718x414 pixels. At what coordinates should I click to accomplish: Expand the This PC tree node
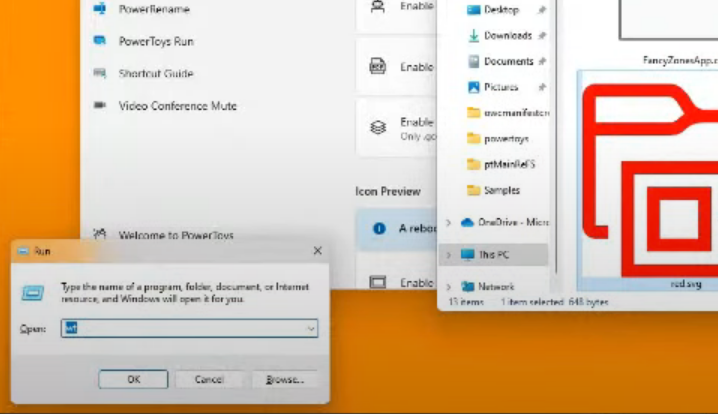pyautogui.click(x=449, y=255)
